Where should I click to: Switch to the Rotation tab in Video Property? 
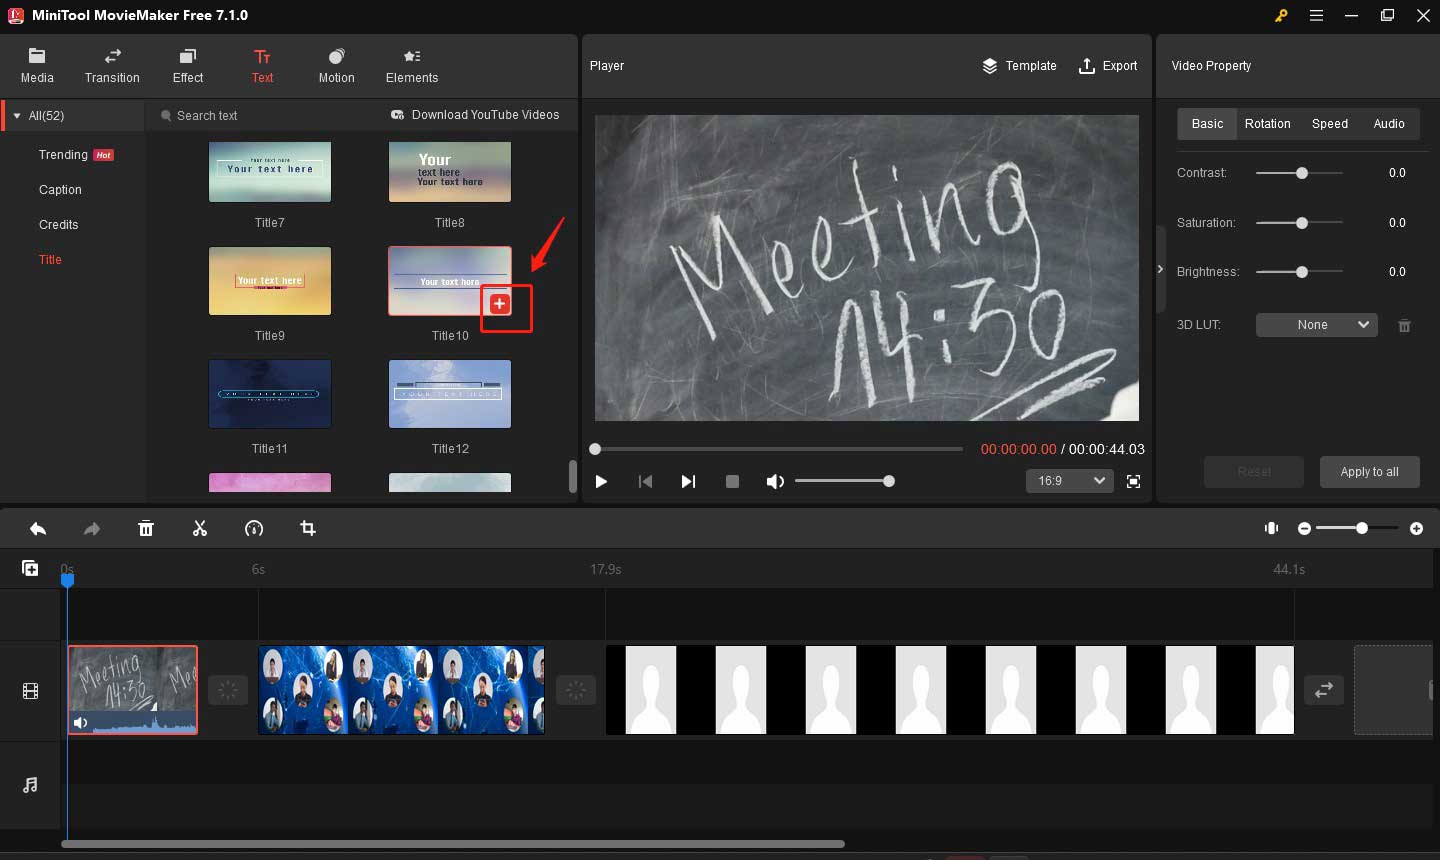point(1267,123)
